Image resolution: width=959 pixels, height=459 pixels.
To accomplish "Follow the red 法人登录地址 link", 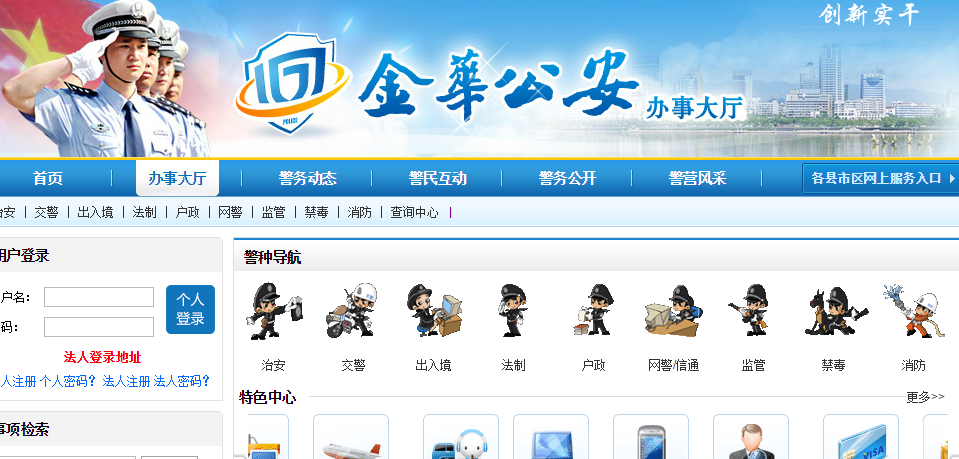I will point(102,357).
